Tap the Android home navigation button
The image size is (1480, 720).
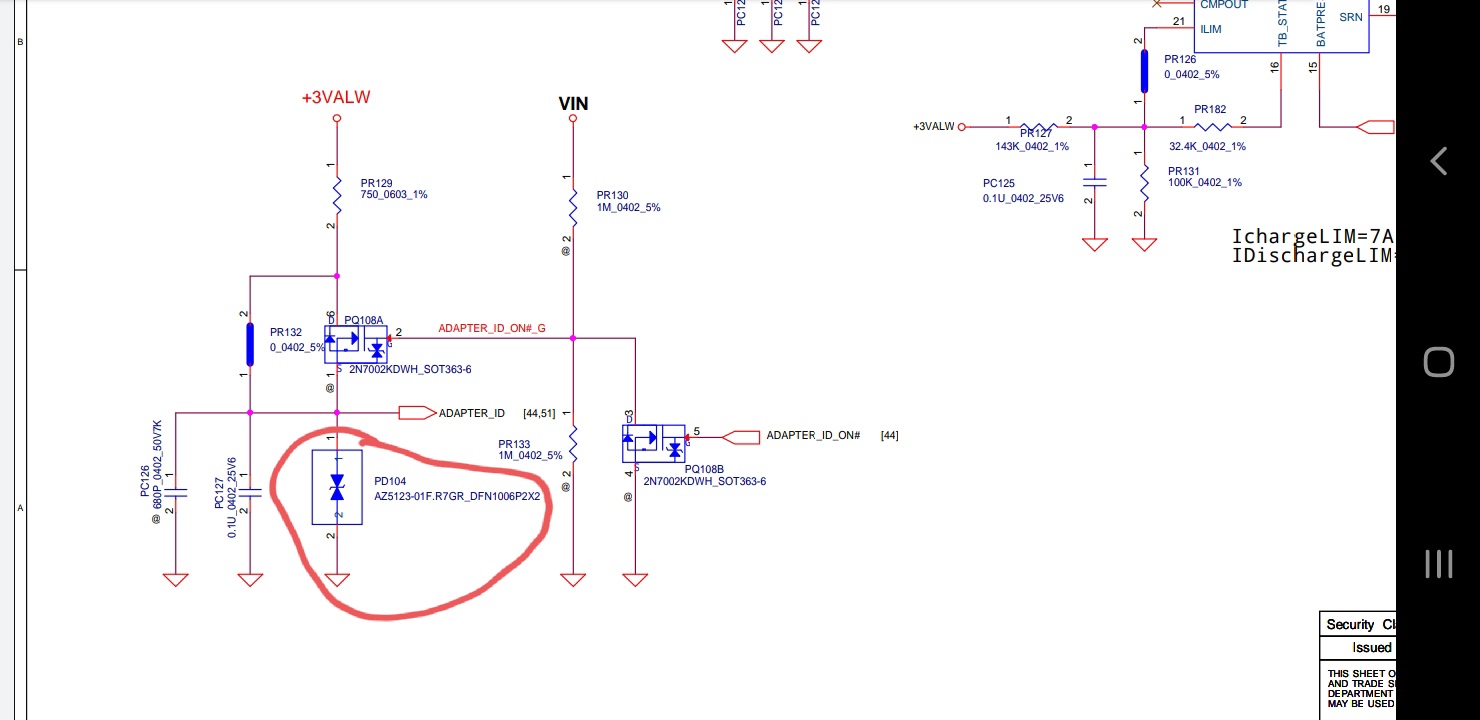[1438, 362]
